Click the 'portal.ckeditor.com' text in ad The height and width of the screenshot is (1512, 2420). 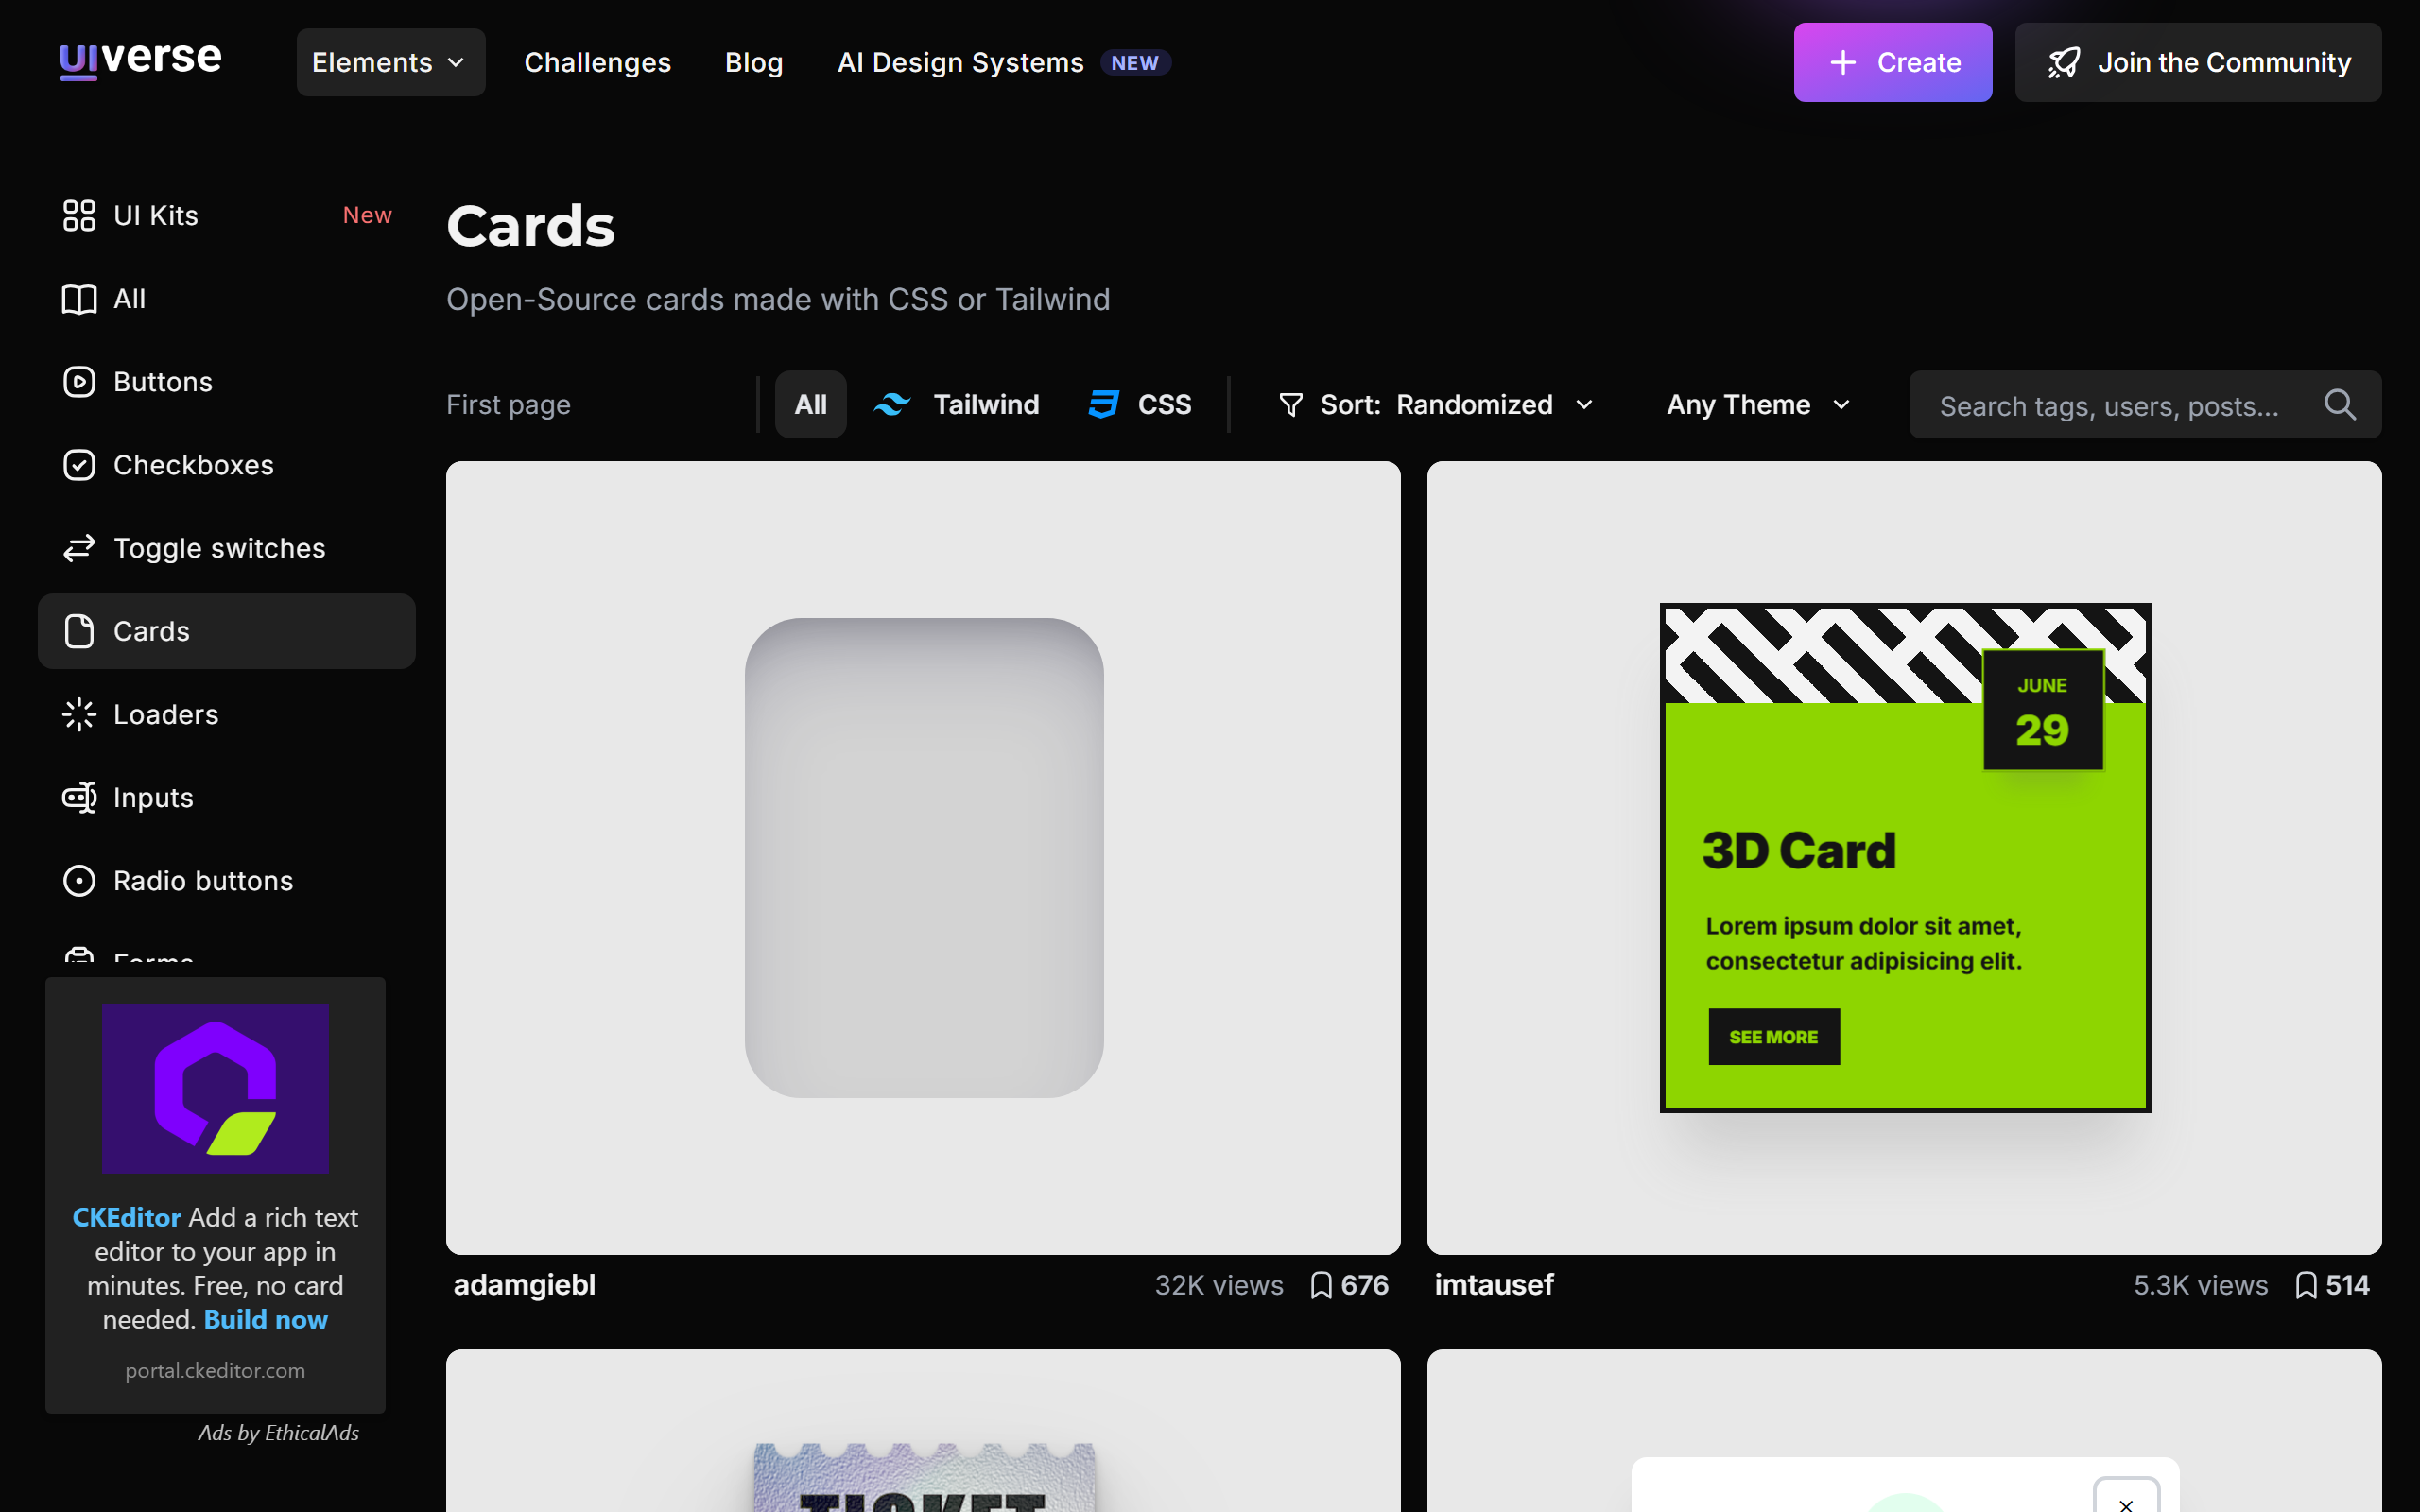coord(215,1371)
